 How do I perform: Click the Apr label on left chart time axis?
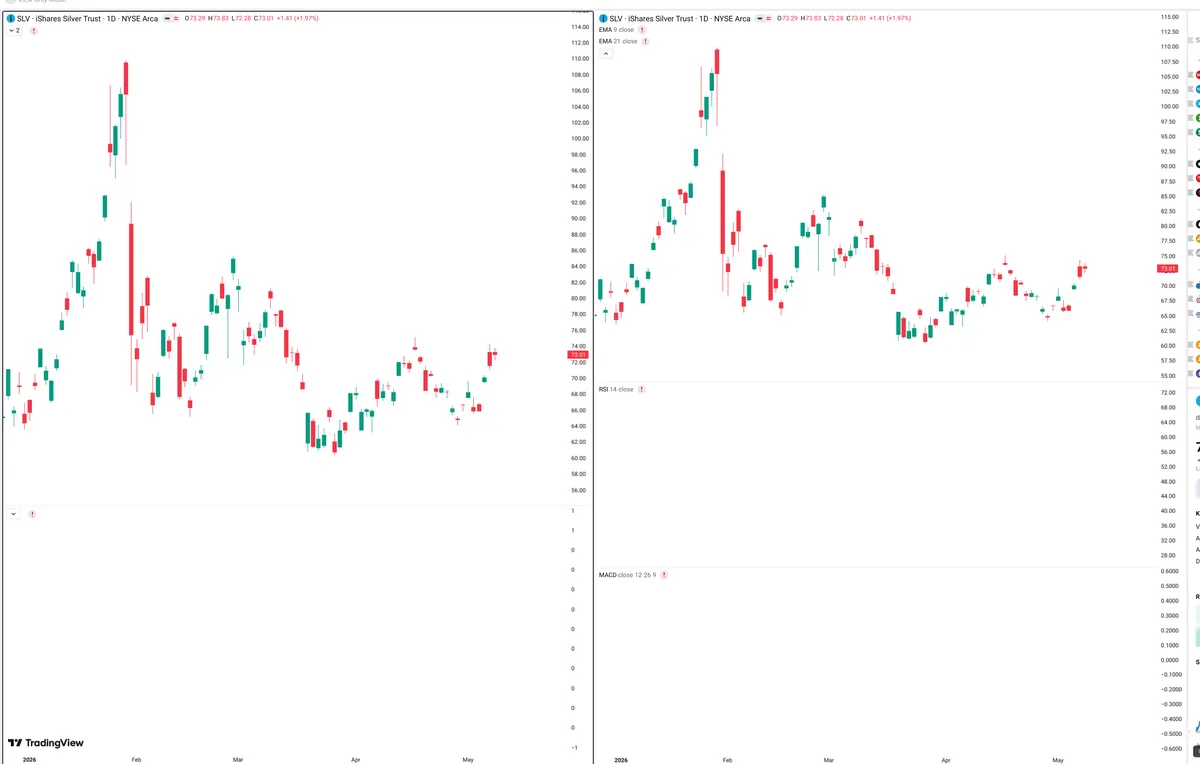[x=355, y=760]
